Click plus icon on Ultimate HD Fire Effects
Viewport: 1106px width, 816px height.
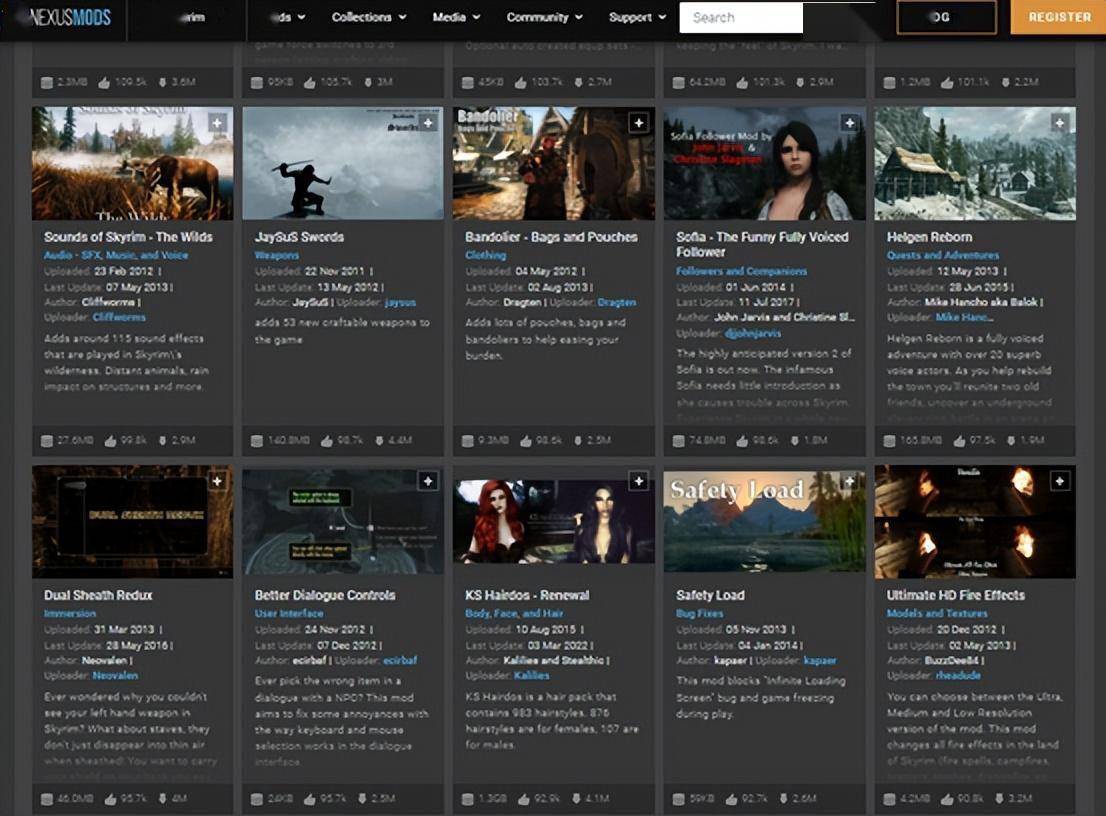(1060, 481)
